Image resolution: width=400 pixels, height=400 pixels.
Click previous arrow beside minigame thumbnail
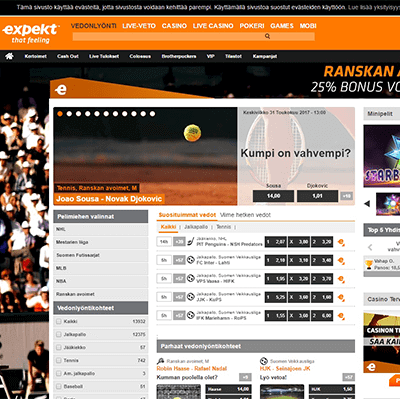point(367,203)
